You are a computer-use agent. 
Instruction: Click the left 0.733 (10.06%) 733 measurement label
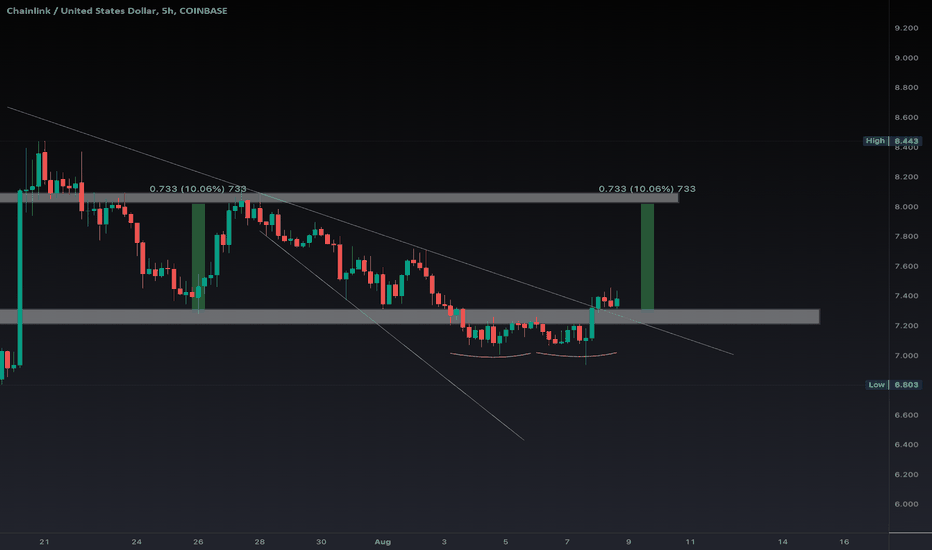(198, 188)
